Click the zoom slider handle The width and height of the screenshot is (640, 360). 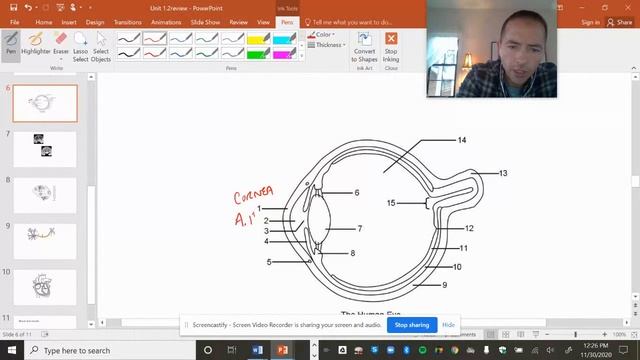pos(576,334)
